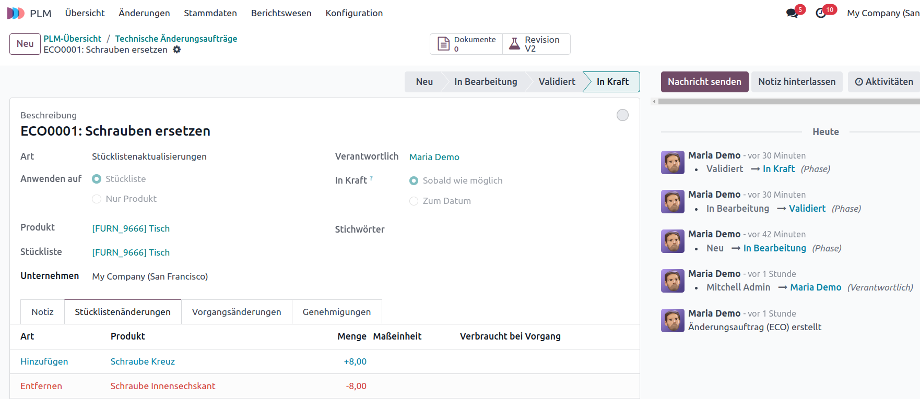Switch to the Stücklistenänderungen tab

point(123,312)
